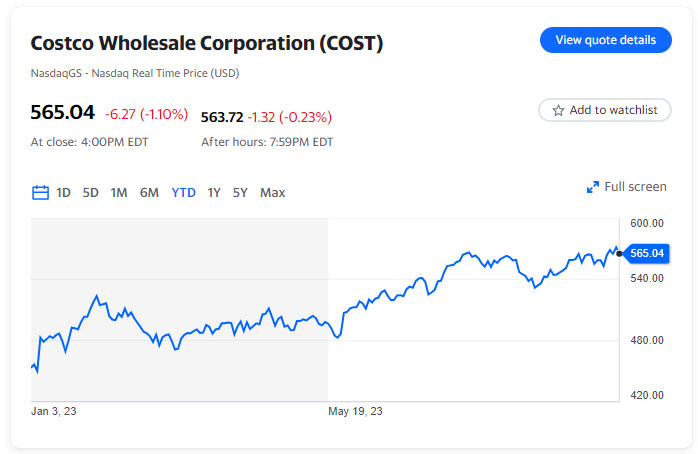Select the Max time range
Viewport: 698px width, 454px height.
pos(272,193)
